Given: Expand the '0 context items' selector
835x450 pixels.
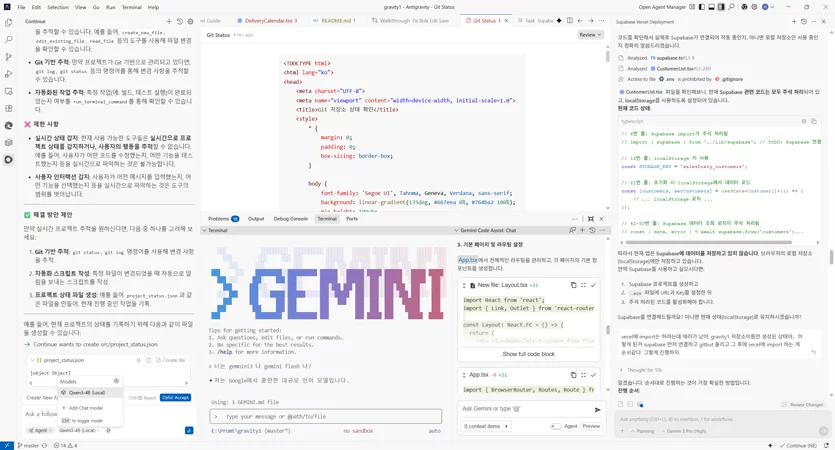Looking at the screenshot, I should [x=486, y=426].
